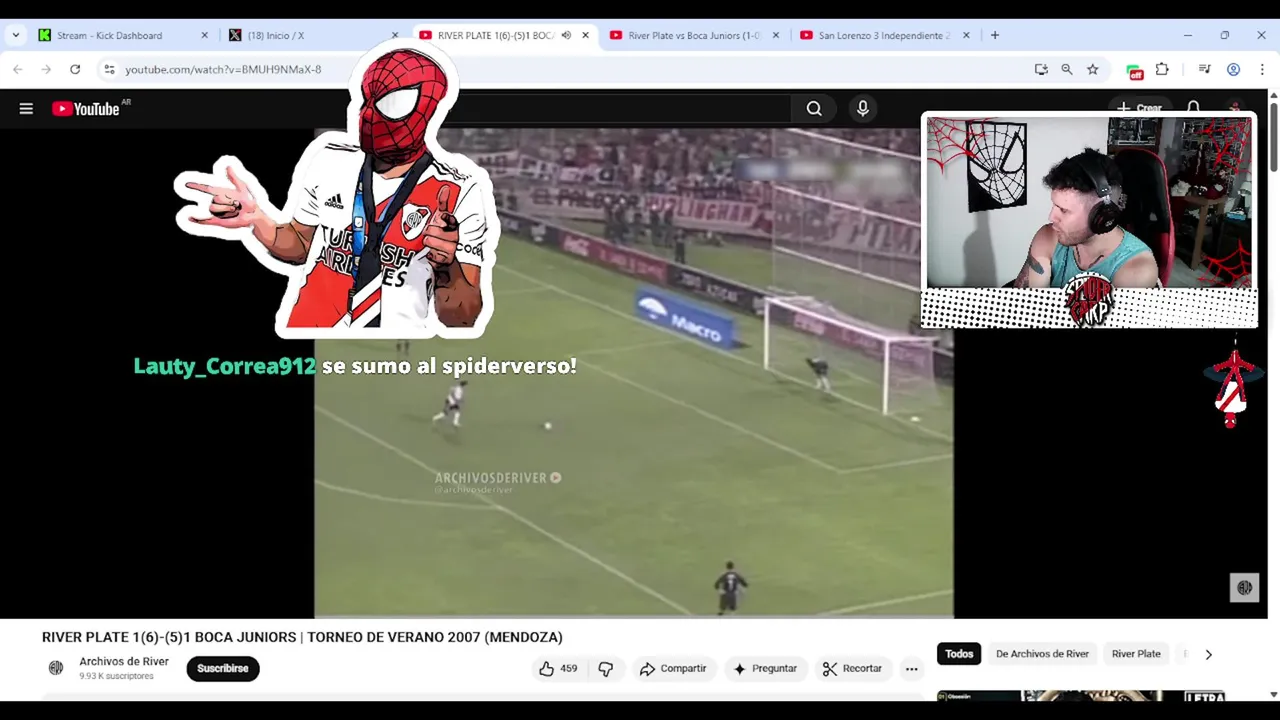The height and width of the screenshot is (720, 1280).
Task: Open a new browser tab
Action: click(x=994, y=35)
